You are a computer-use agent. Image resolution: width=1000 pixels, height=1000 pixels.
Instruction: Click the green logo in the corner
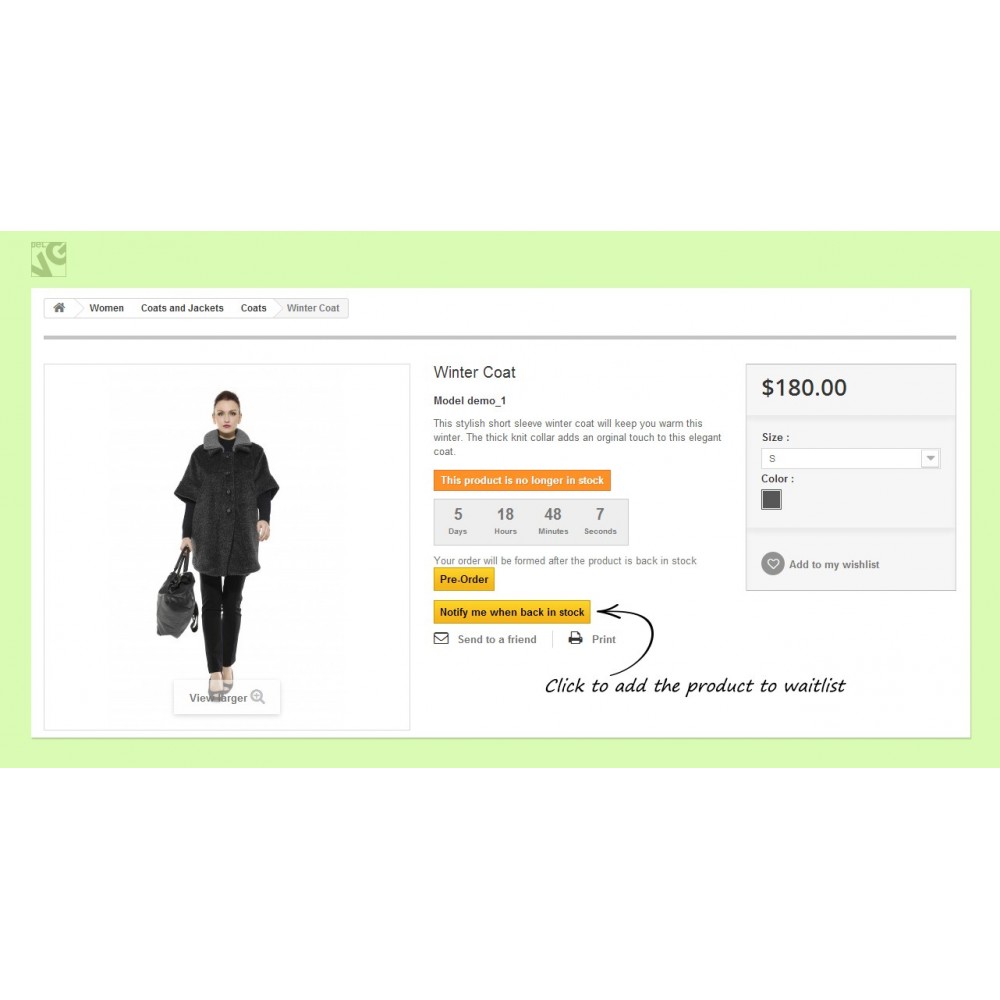pos(48,259)
